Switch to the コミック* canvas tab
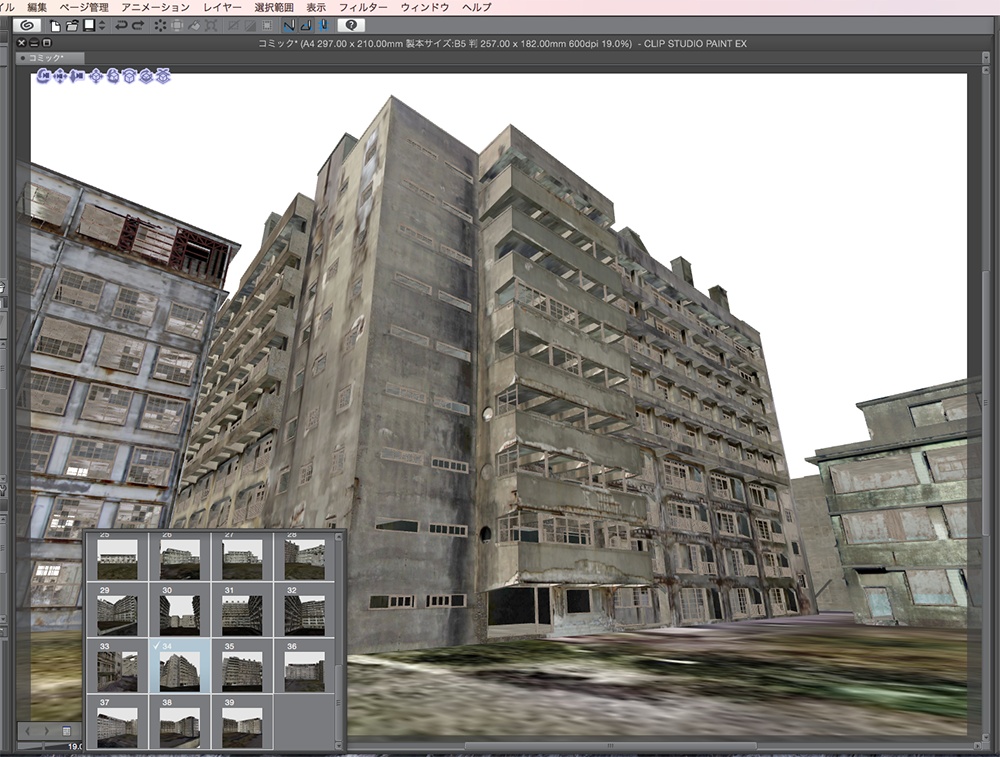Image resolution: width=1000 pixels, height=757 pixels. coord(50,58)
